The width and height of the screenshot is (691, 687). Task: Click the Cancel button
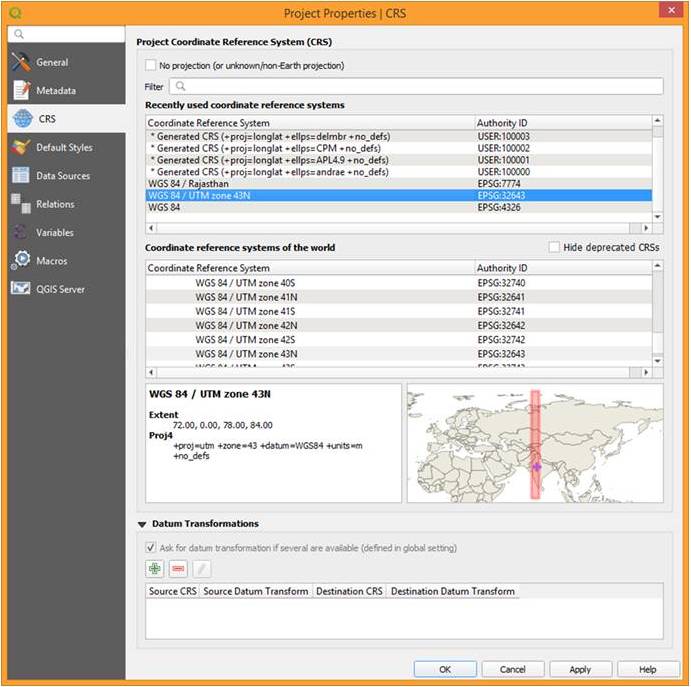point(513,669)
